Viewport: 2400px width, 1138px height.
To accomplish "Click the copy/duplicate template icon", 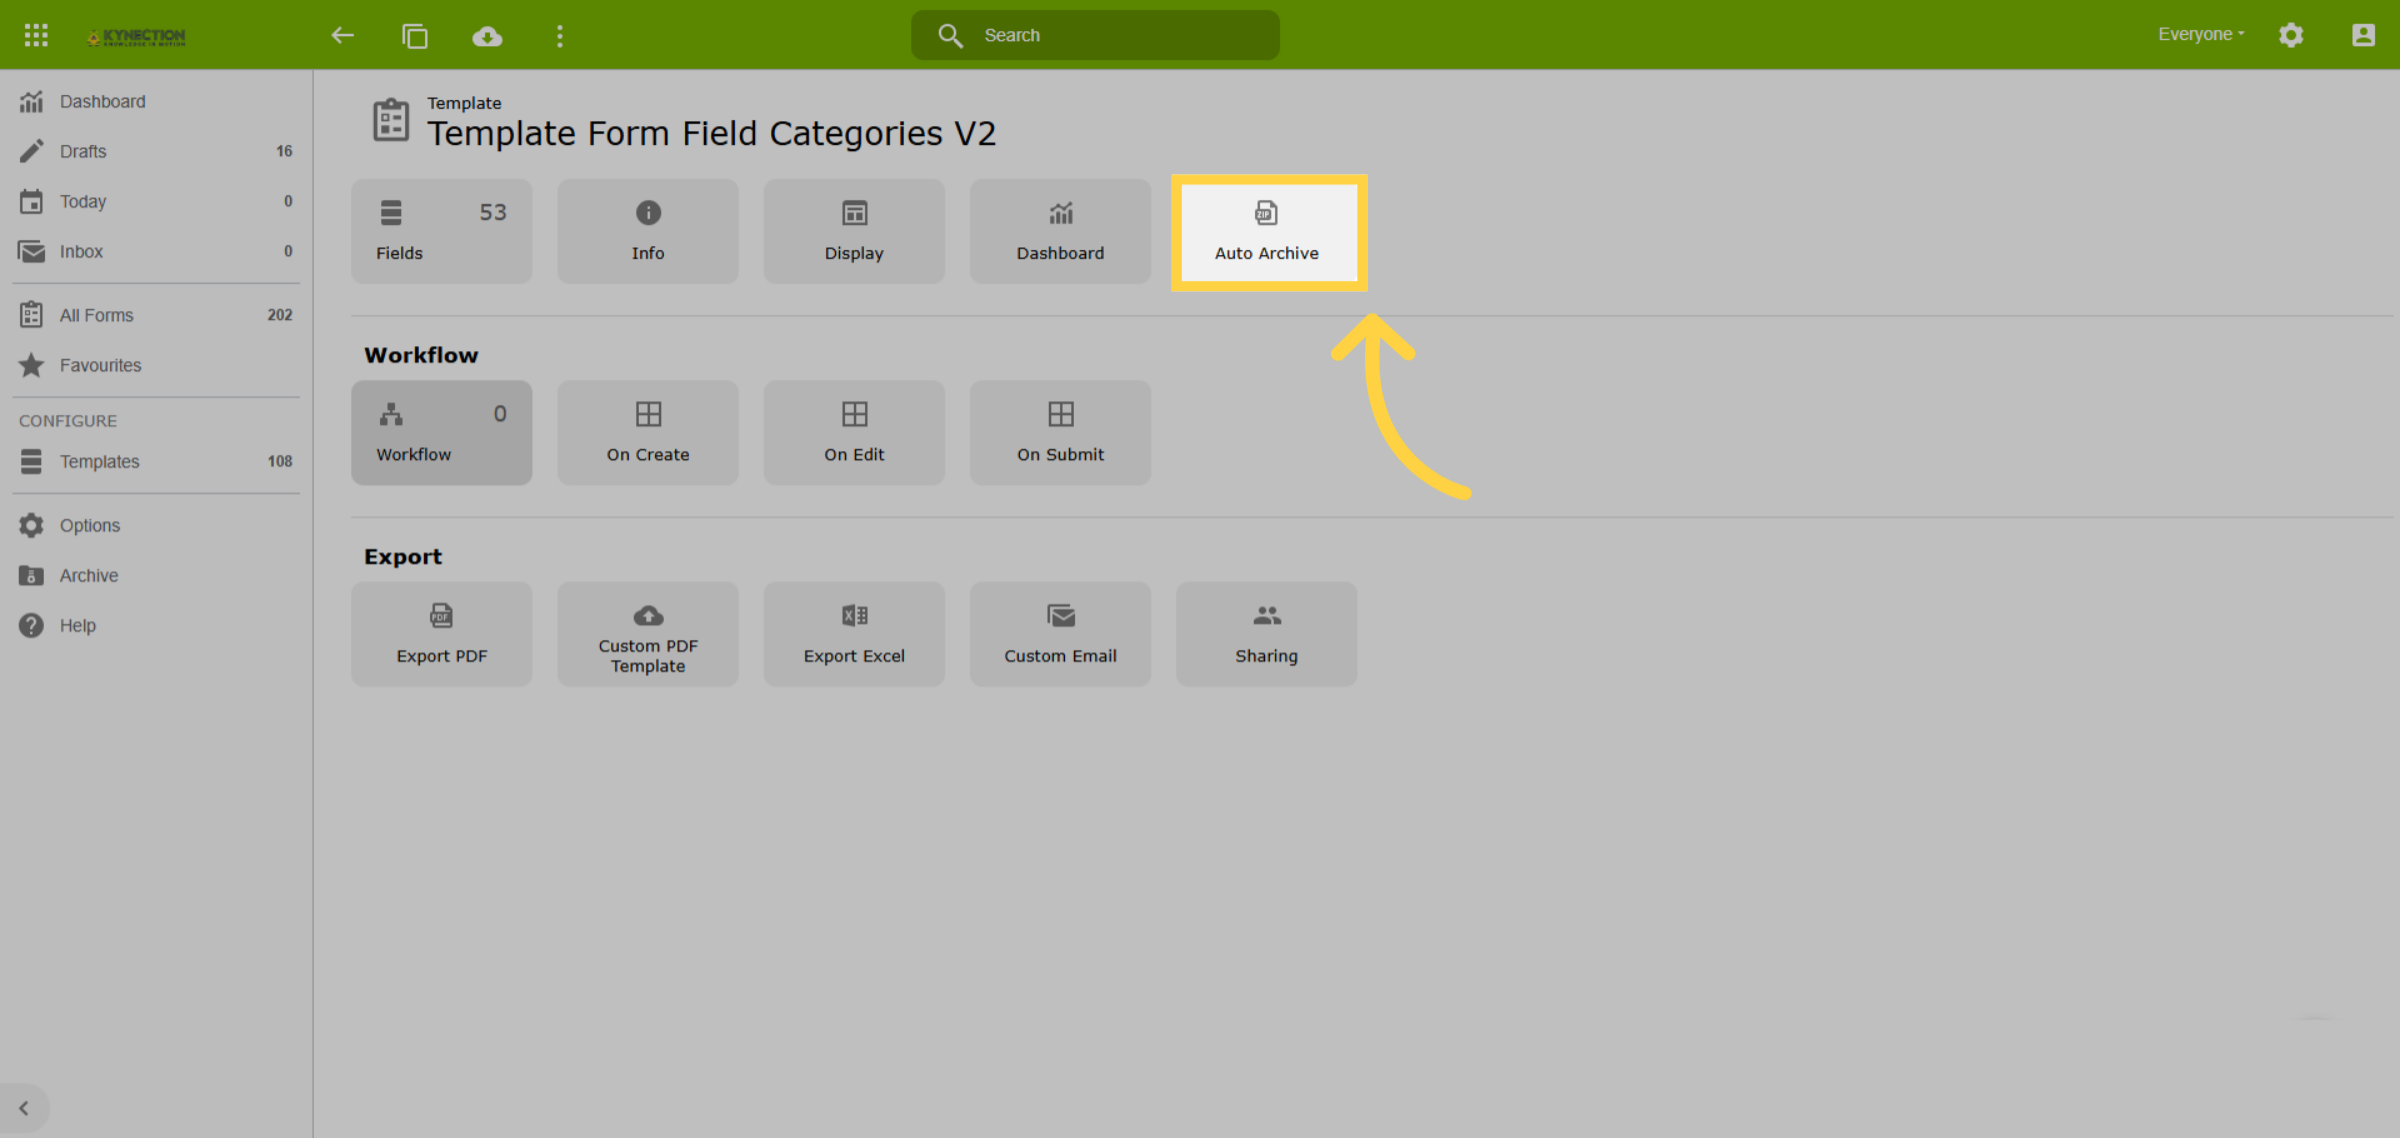I will point(415,36).
